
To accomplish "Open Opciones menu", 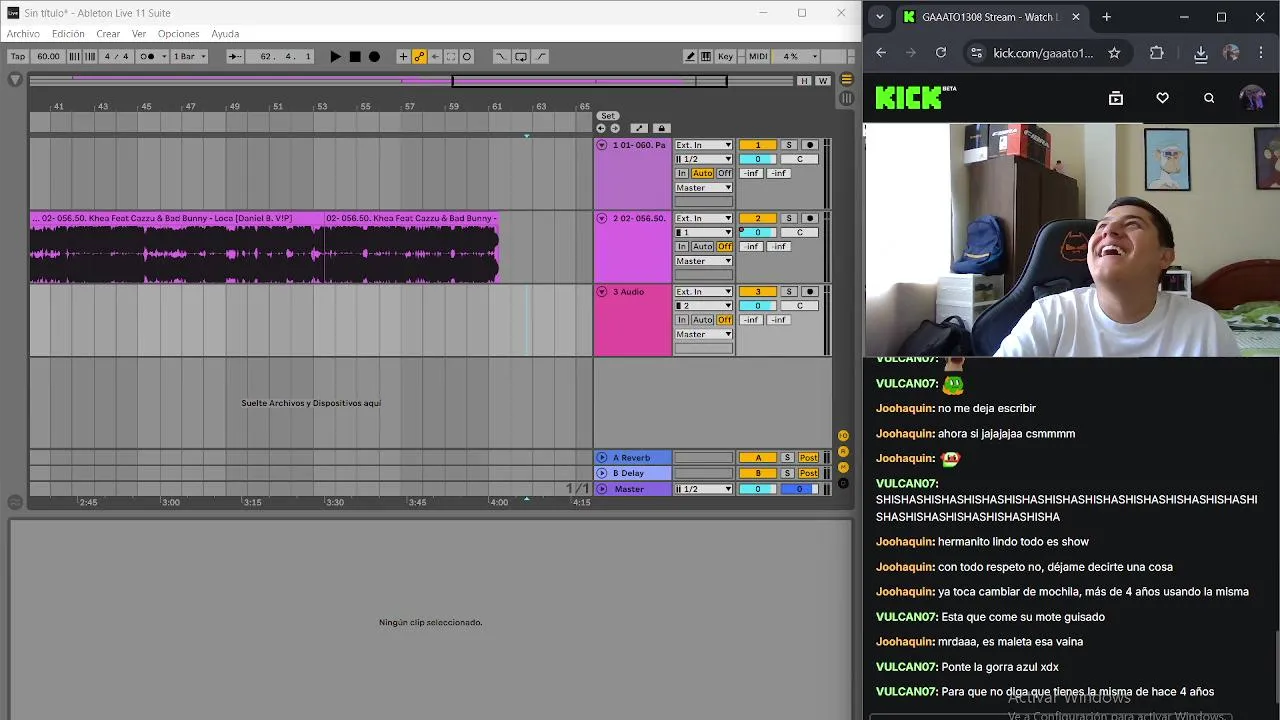I will [179, 34].
